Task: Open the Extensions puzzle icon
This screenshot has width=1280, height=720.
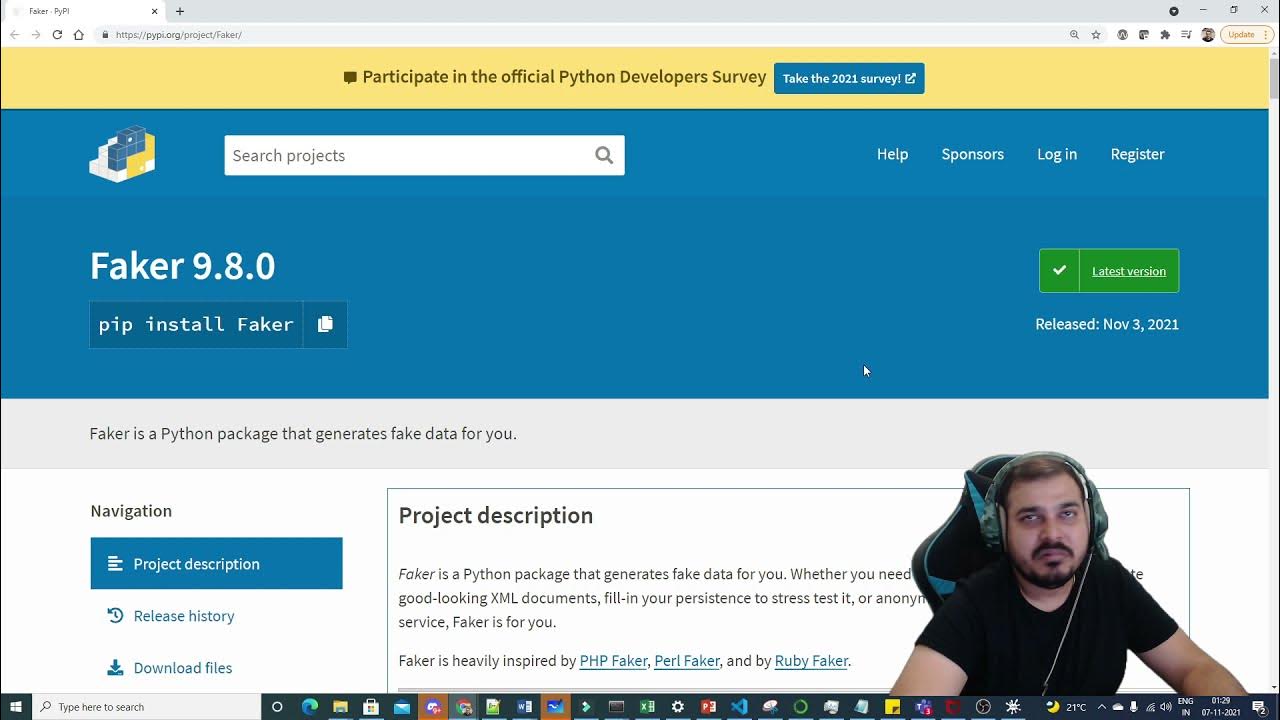Action: [x=1165, y=35]
